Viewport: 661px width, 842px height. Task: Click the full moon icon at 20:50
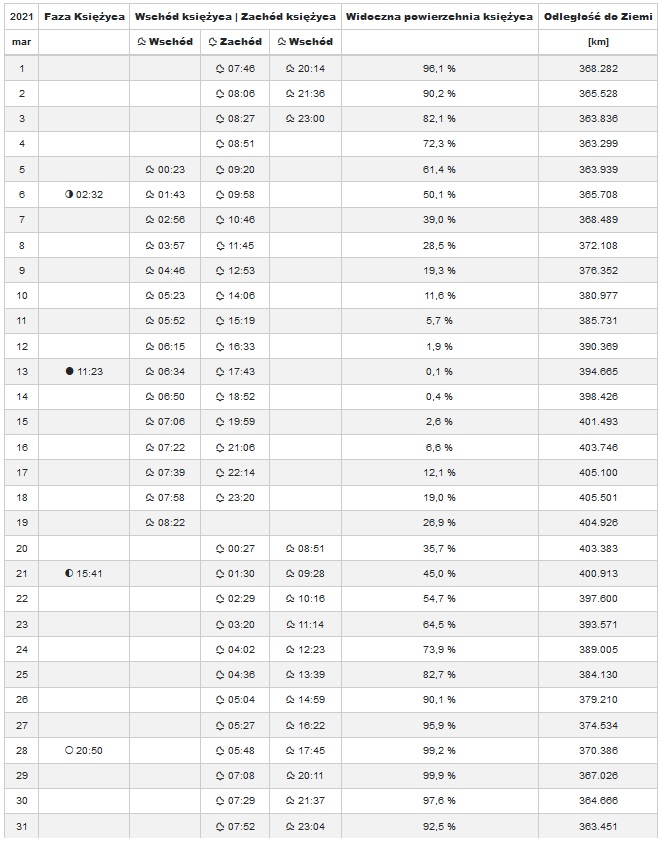click(x=69, y=750)
